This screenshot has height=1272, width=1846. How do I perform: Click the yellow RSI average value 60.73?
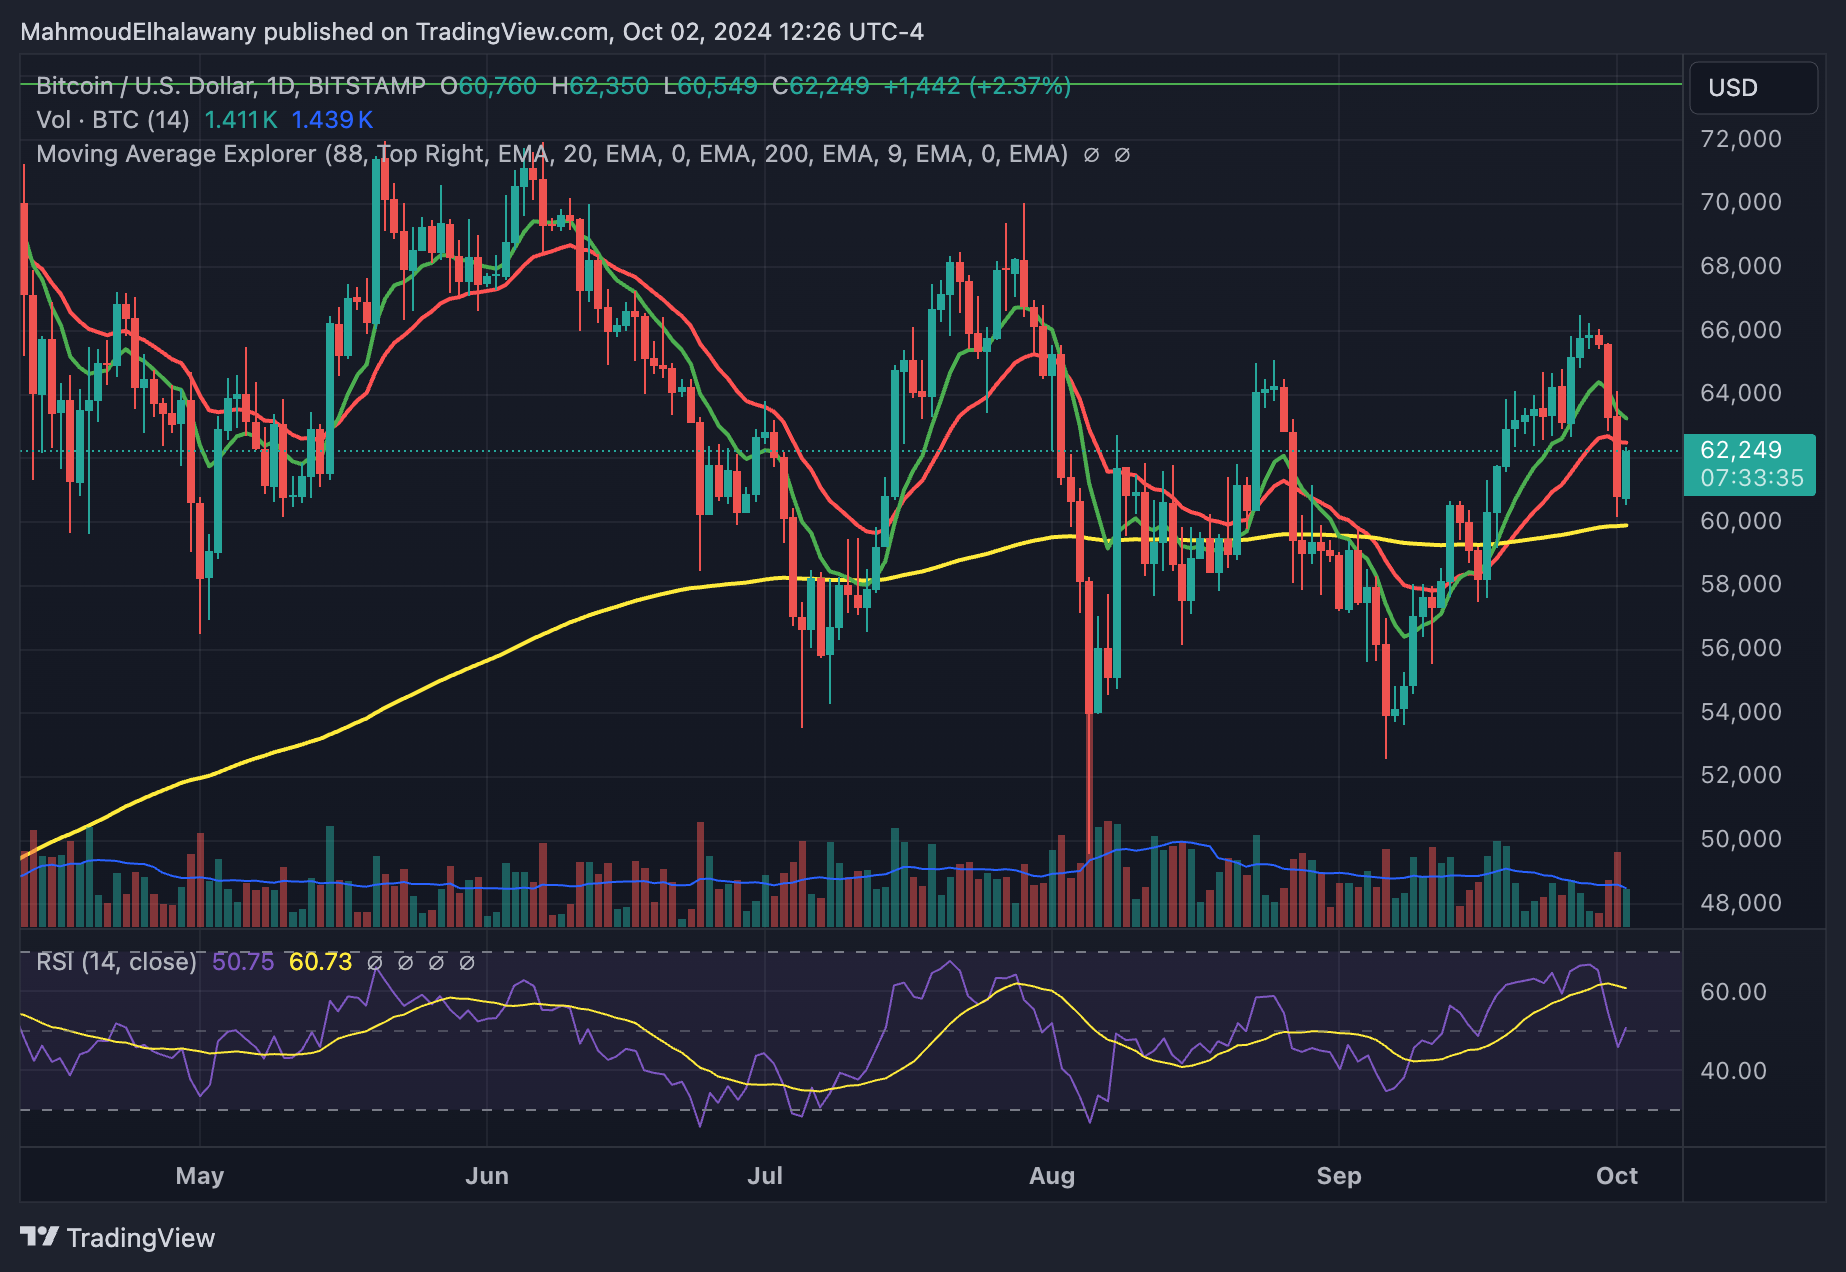coord(320,962)
